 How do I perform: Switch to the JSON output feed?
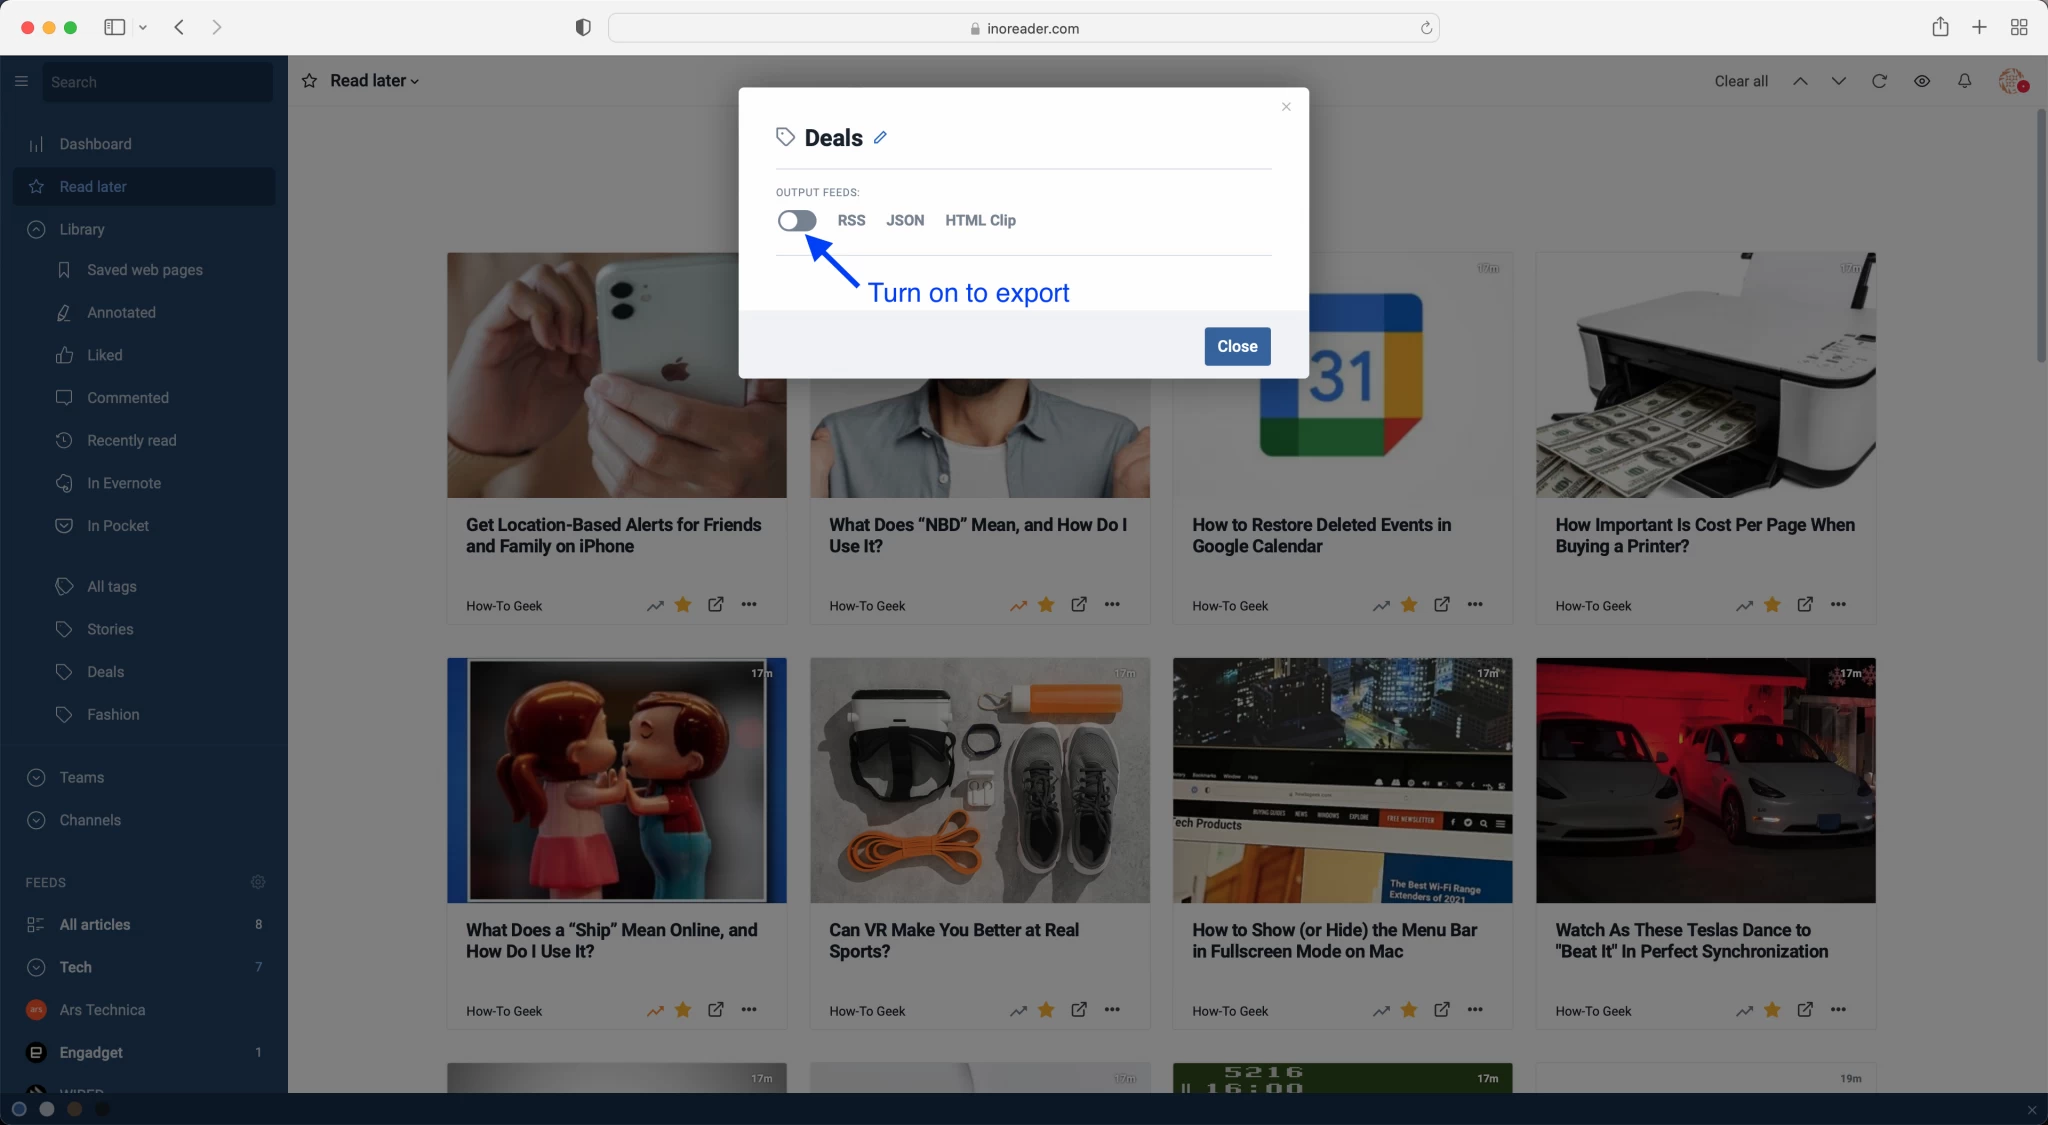click(904, 220)
